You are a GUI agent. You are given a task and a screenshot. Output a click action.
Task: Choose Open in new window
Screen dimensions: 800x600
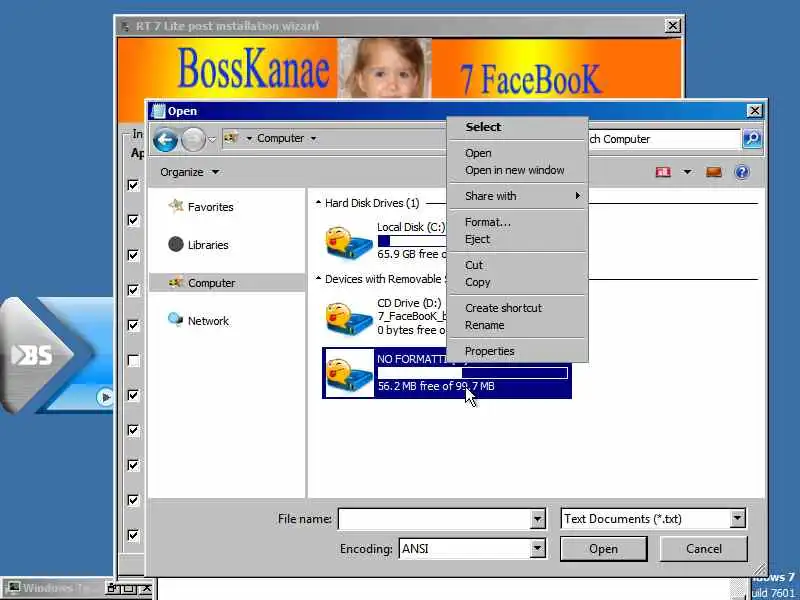point(517,170)
